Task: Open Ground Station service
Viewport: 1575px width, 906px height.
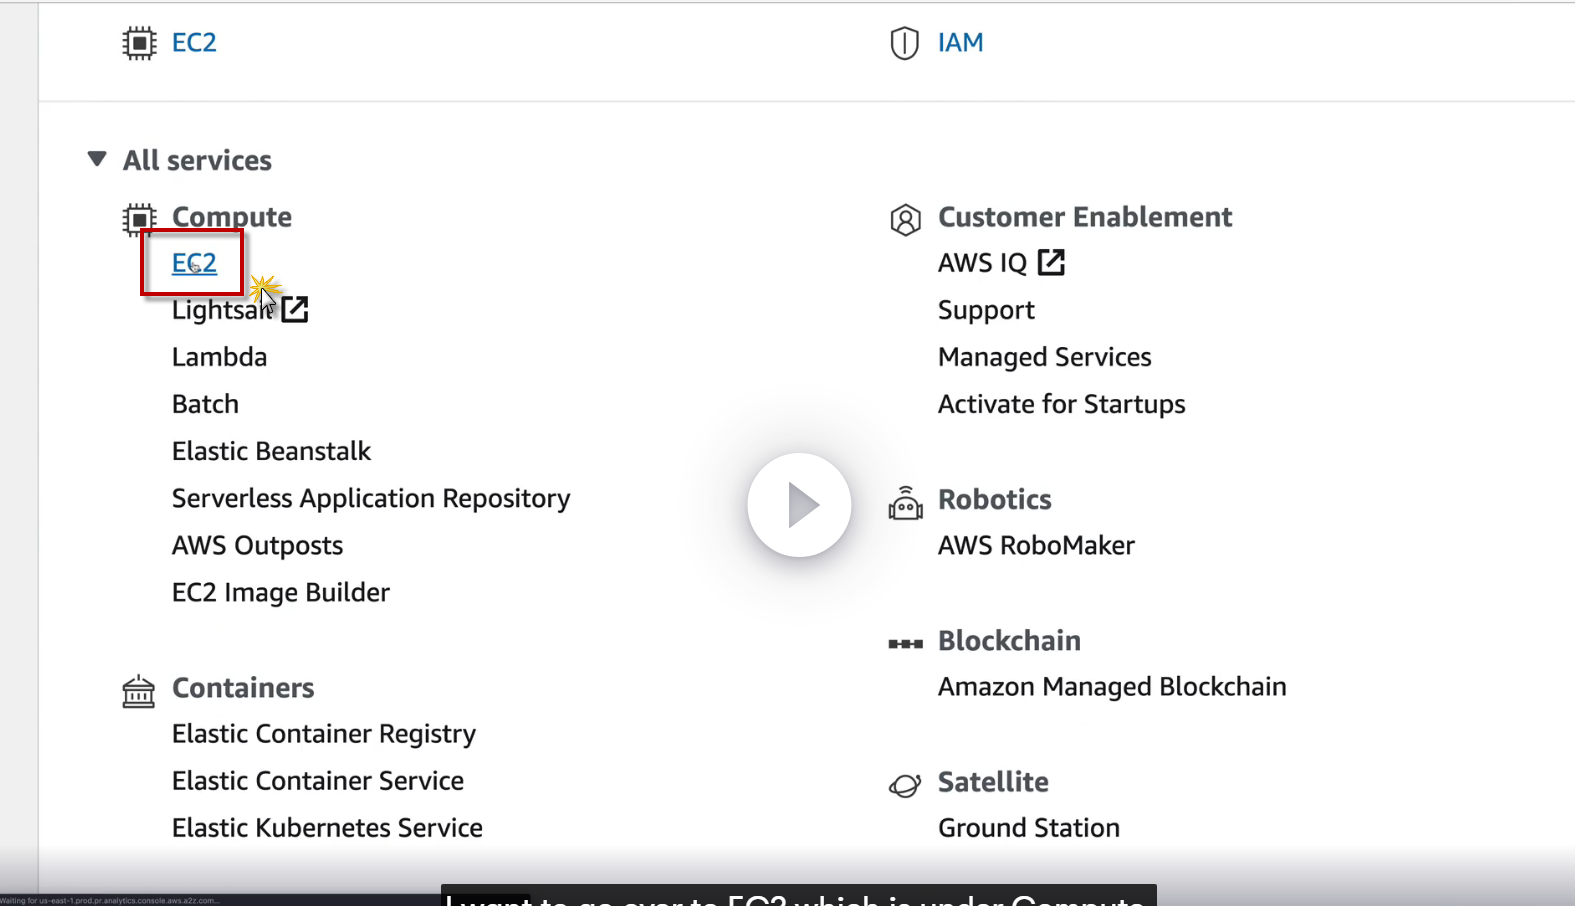Action: 1028,828
